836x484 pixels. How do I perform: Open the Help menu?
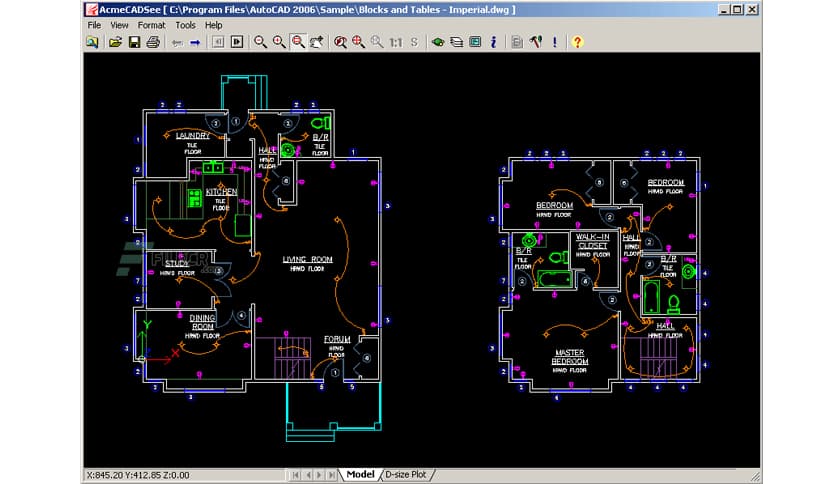point(214,24)
